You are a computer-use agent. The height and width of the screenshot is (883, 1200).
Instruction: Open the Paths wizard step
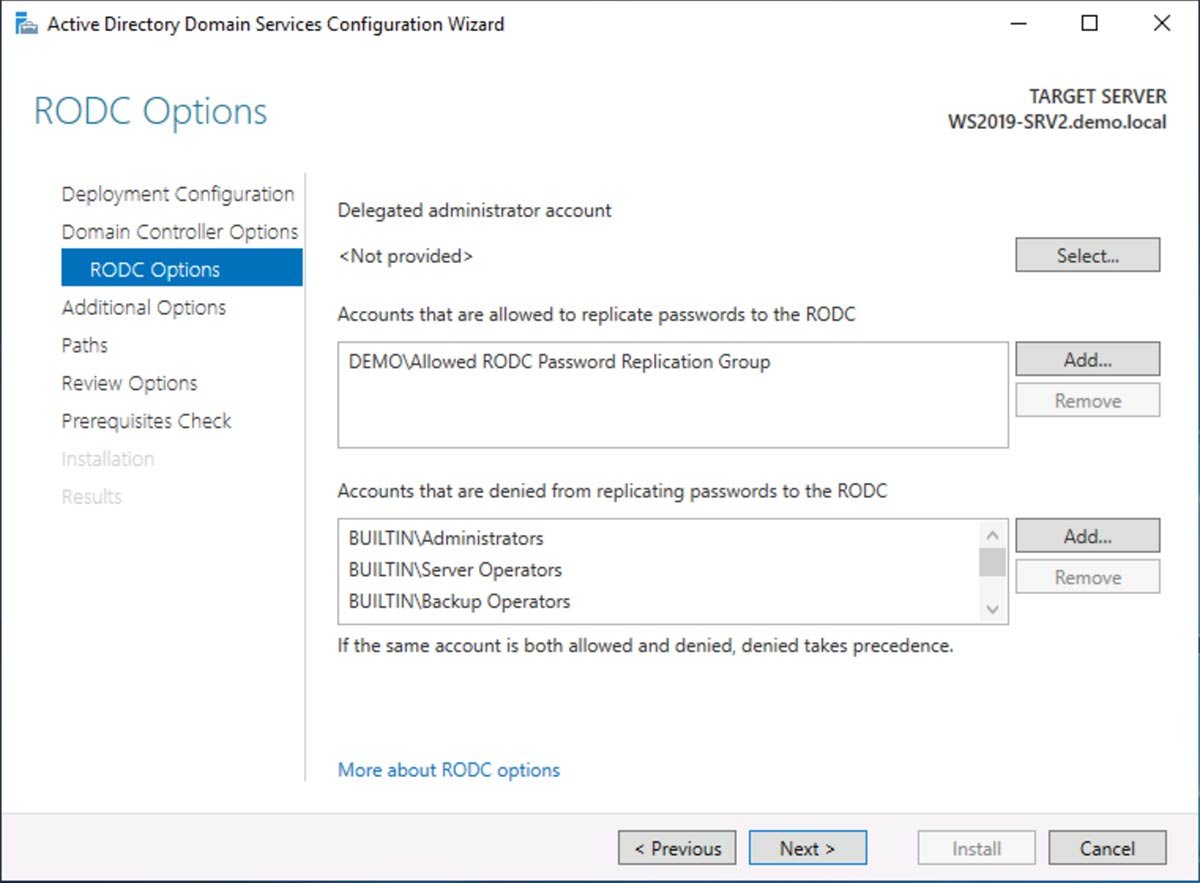tap(85, 346)
